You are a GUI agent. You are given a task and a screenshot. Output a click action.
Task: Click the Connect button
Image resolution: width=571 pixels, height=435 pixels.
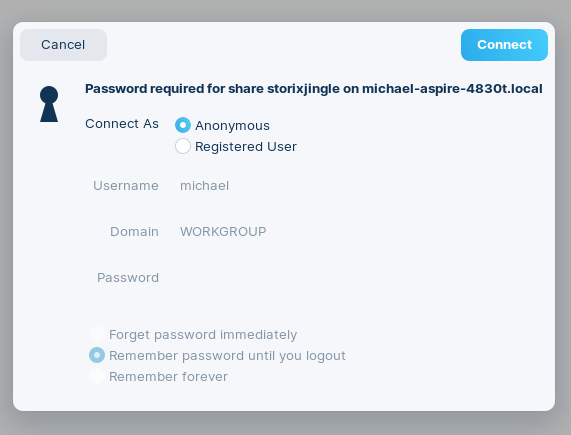(x=504, y=45)
